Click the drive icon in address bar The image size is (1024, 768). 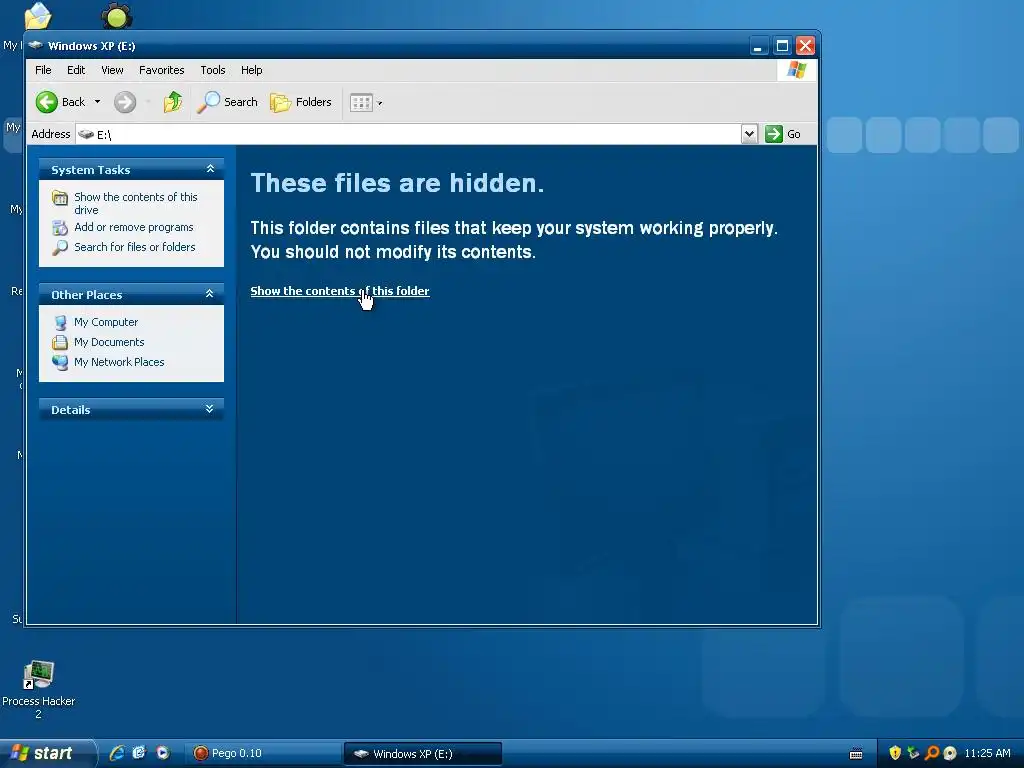pos(86,135)
